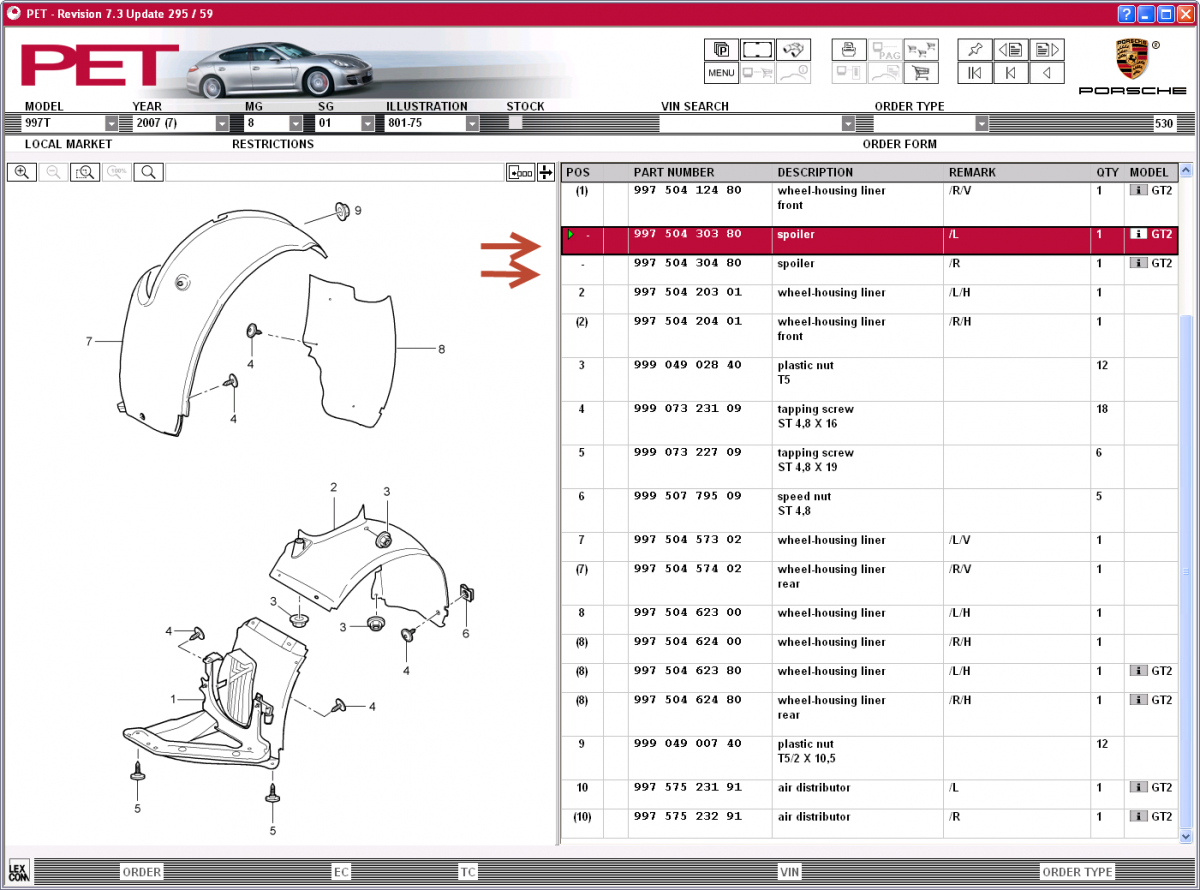Select part number 999 049 028 40
The height and width of the screenshot is (890, 1200).
(x=688, y=365)
